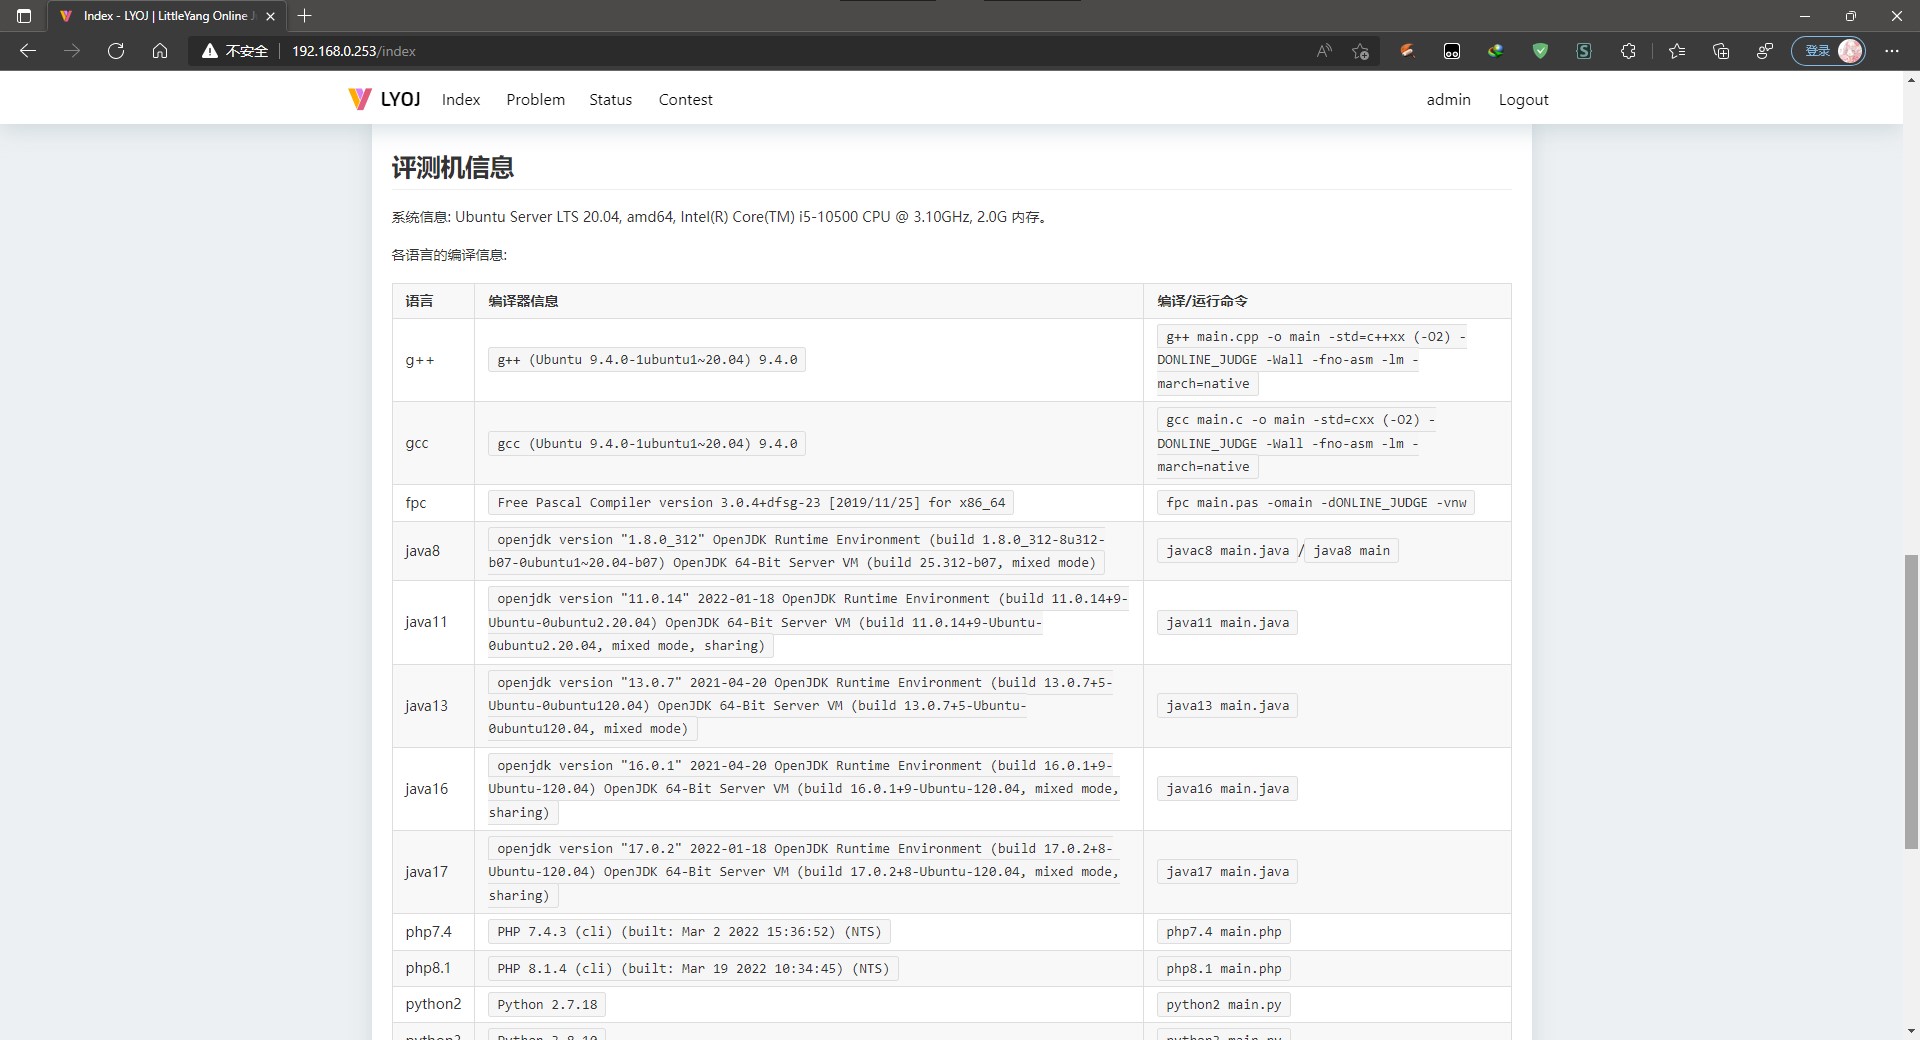Switch to the Problem tab

tap(535, 99)
